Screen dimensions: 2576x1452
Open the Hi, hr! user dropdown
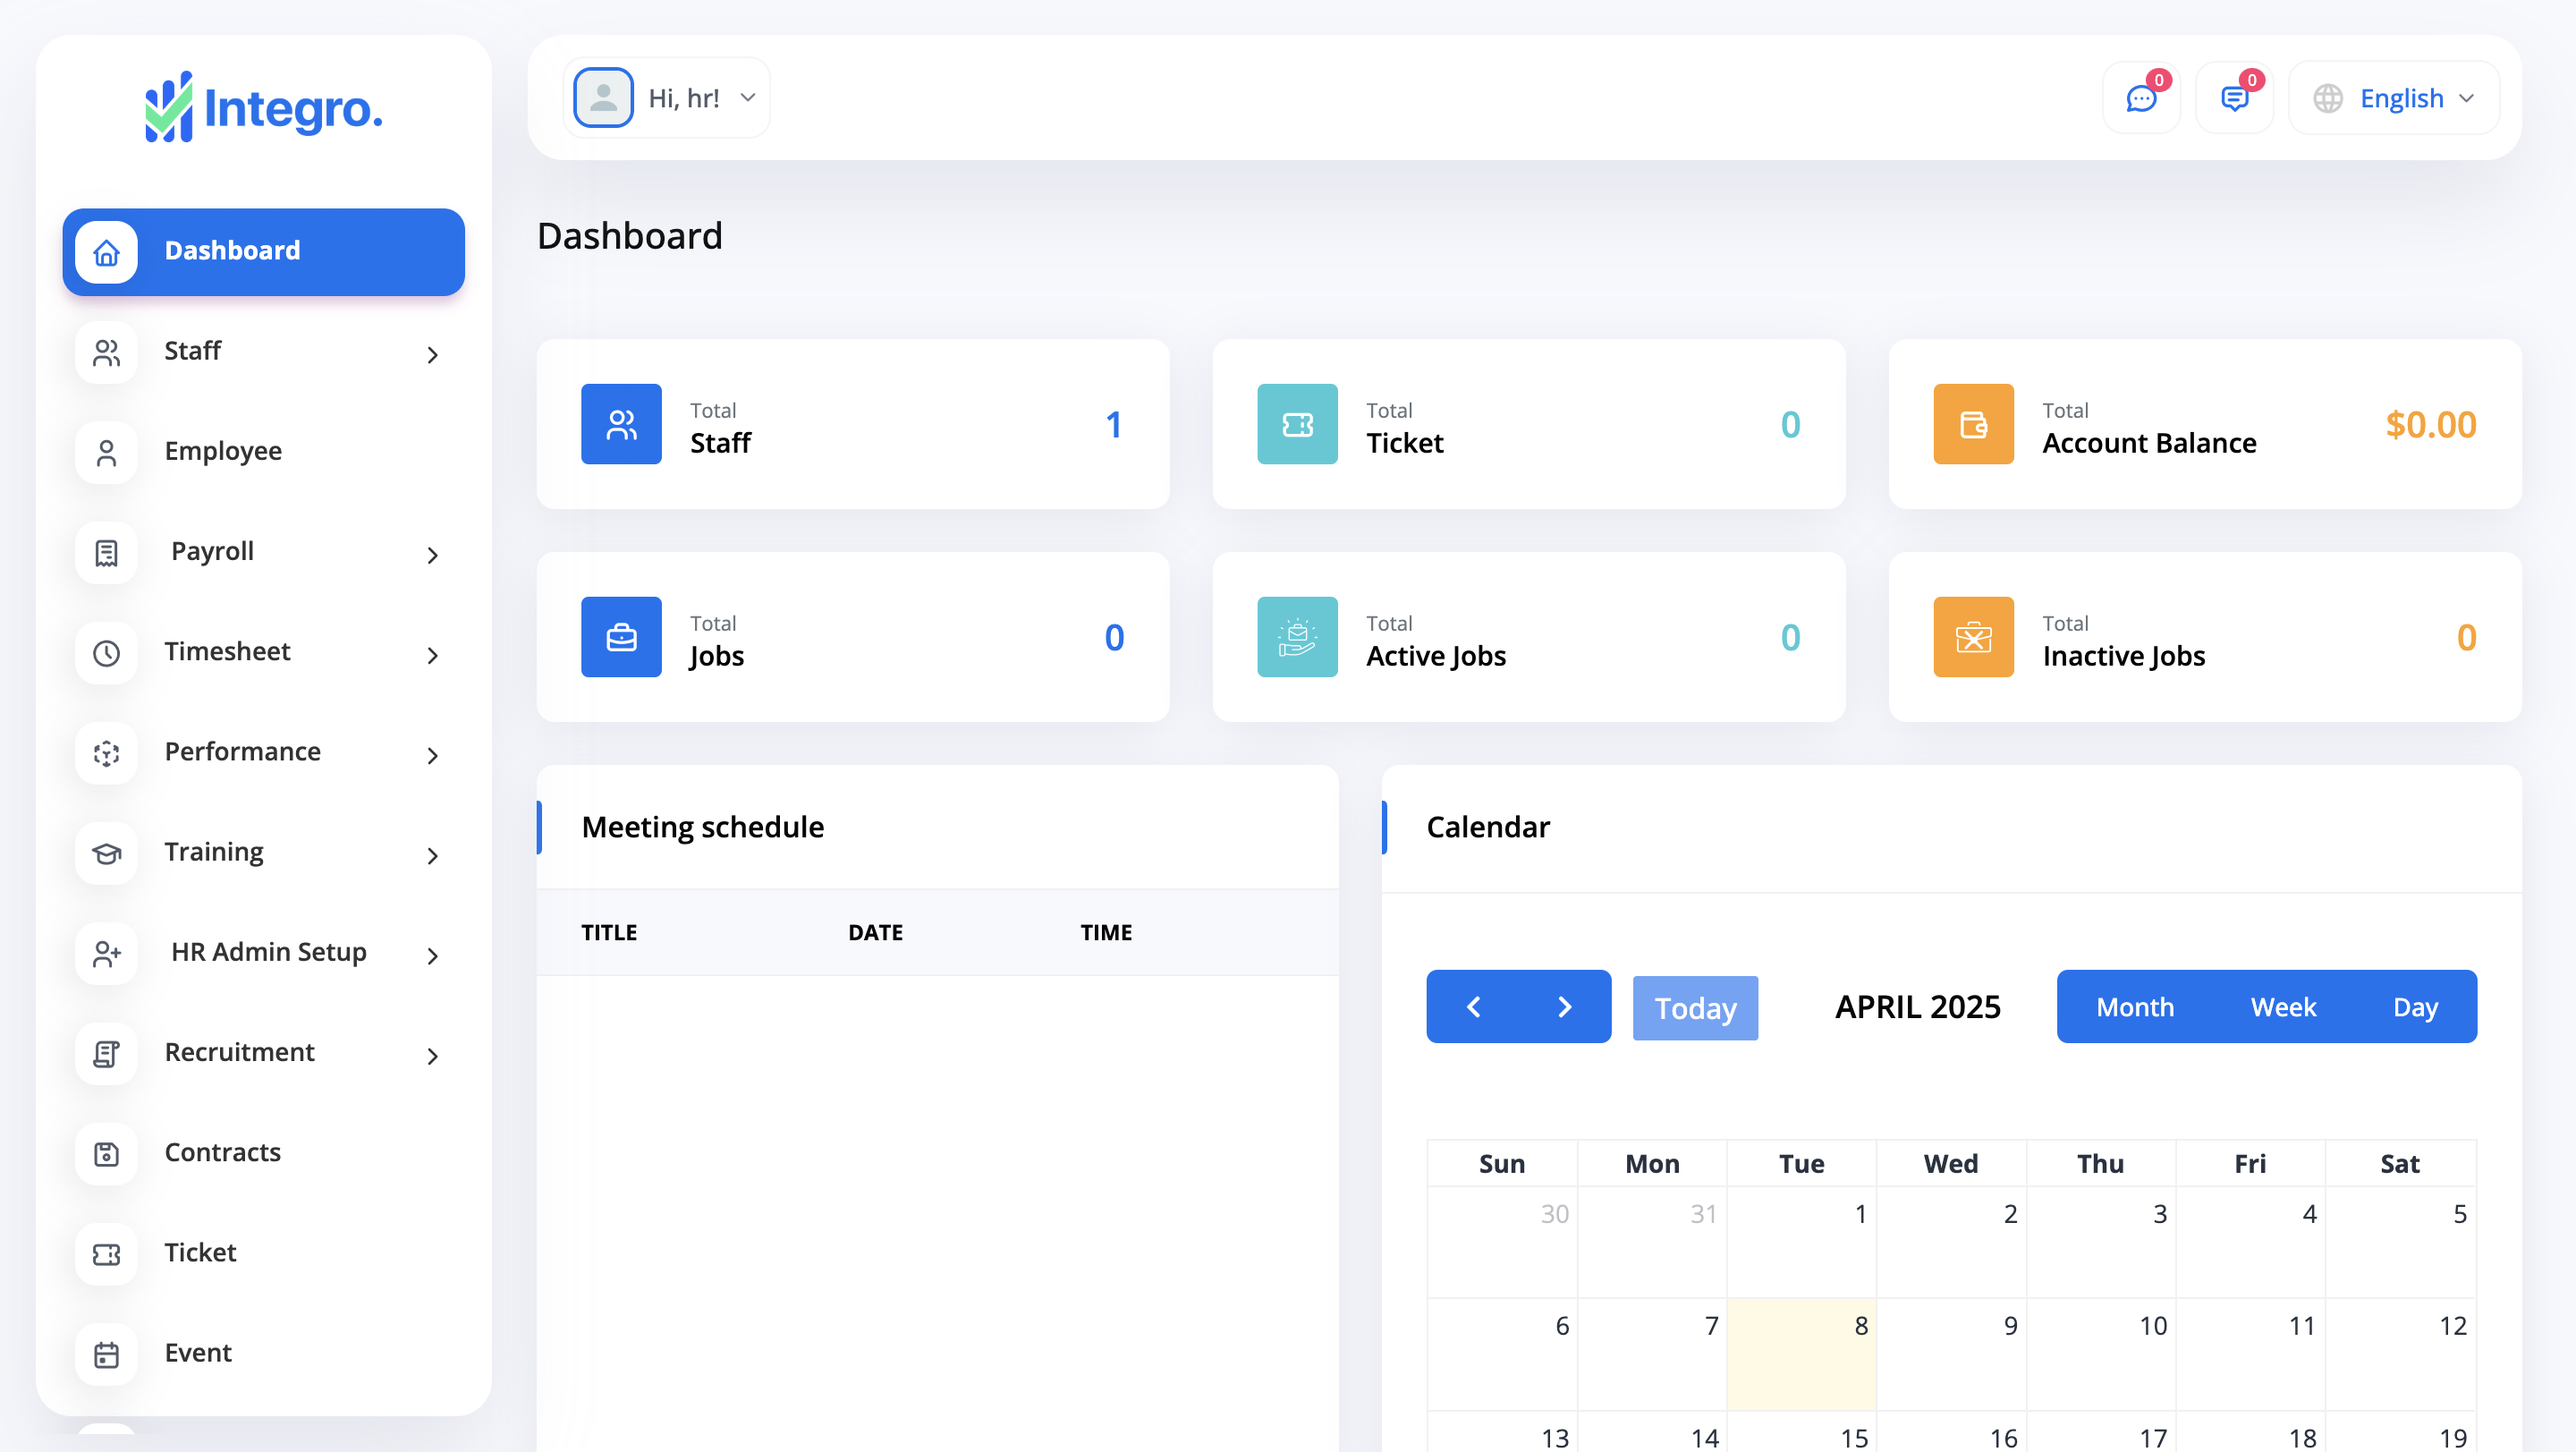click(x=667, y=98)
